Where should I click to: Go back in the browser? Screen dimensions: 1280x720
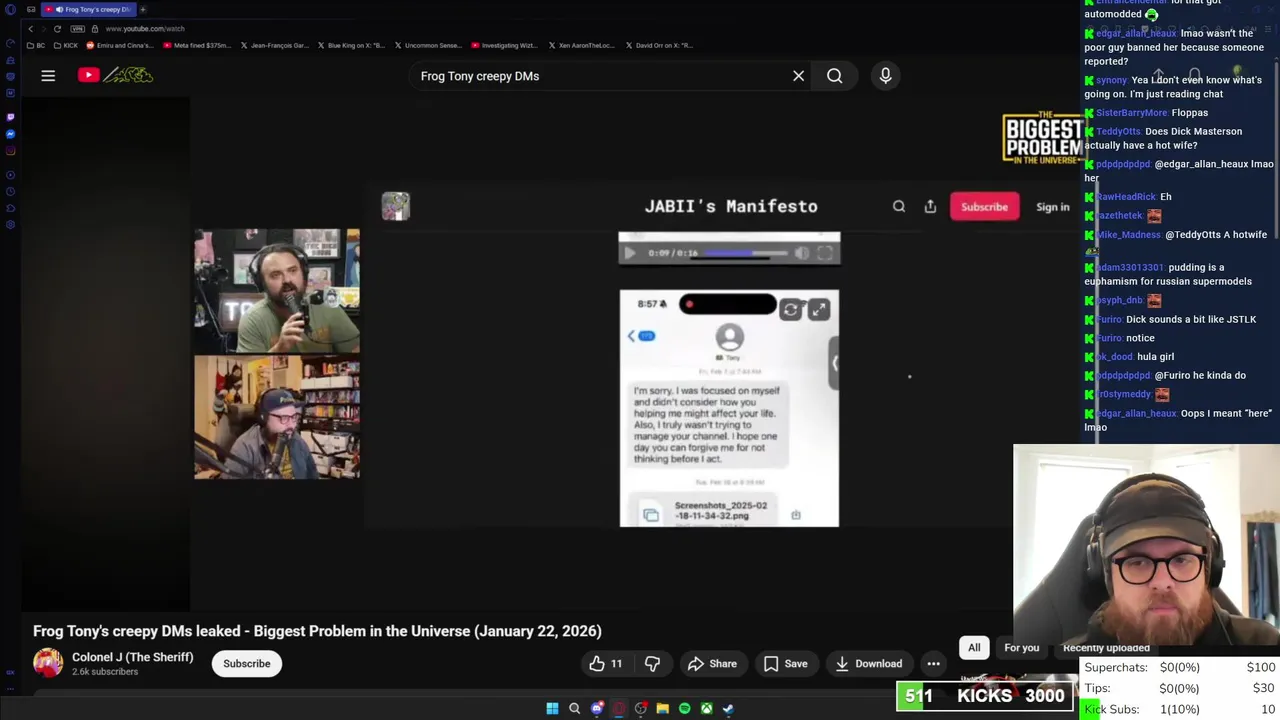(30, 29)
